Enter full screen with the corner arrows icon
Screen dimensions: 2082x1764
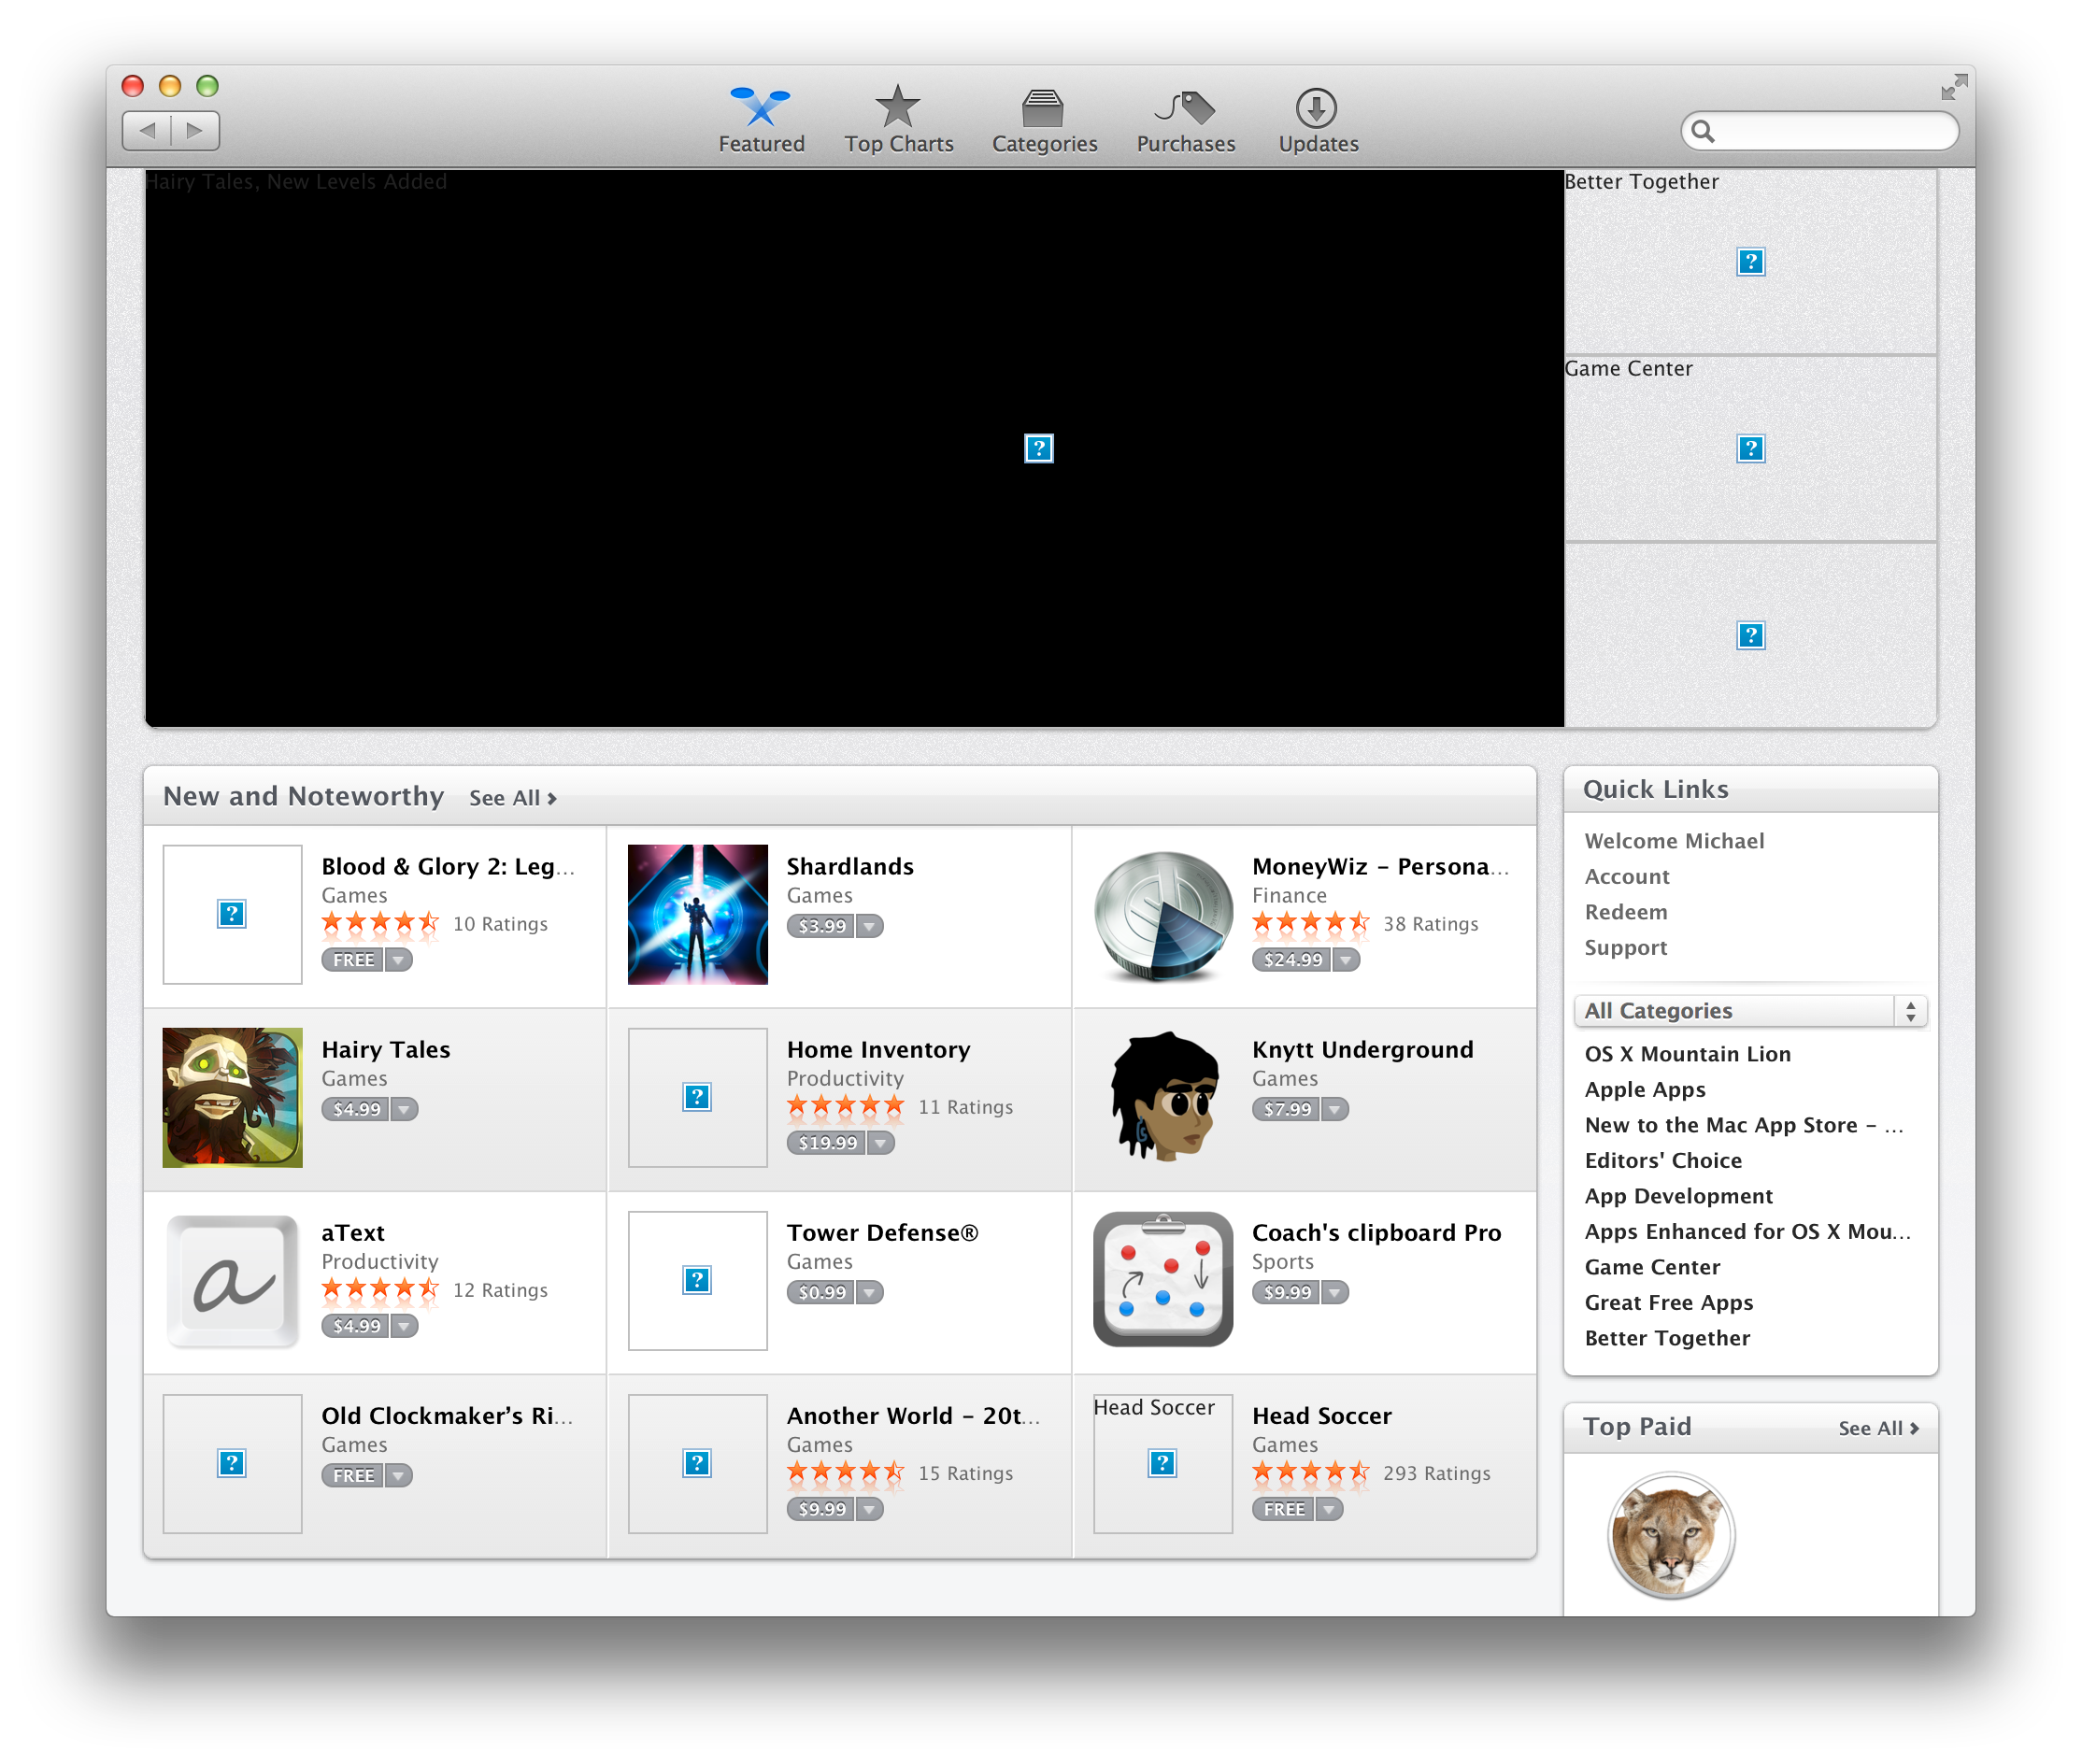coord(1953,87)
